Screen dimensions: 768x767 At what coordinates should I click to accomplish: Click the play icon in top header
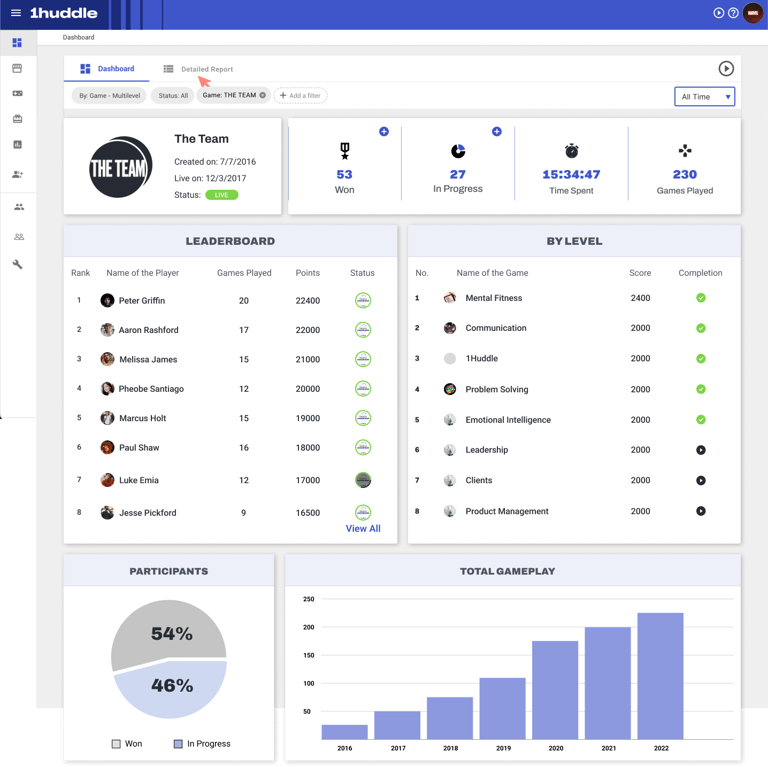719,13
